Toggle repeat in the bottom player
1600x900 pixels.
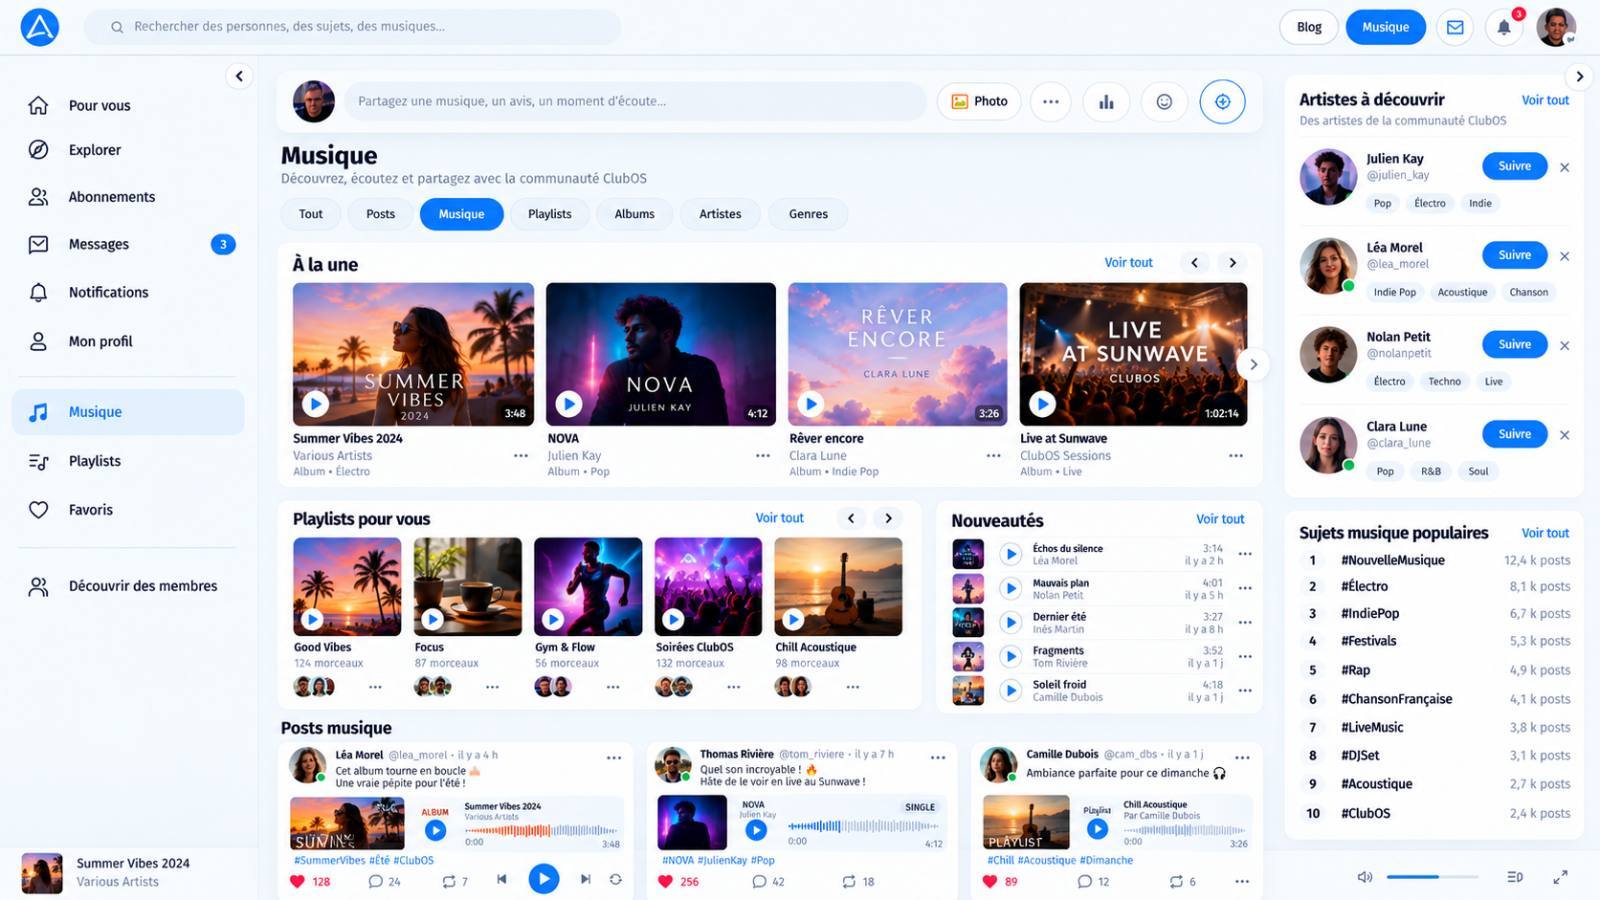point(616,879)
